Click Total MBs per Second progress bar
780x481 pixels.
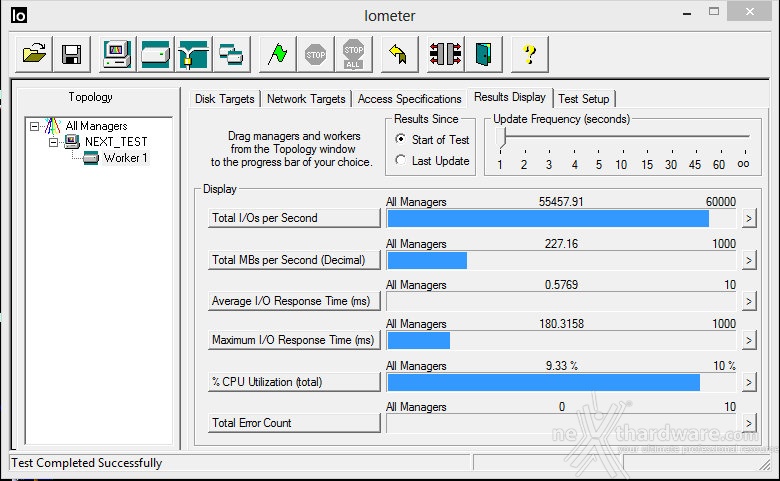point(561,260)
